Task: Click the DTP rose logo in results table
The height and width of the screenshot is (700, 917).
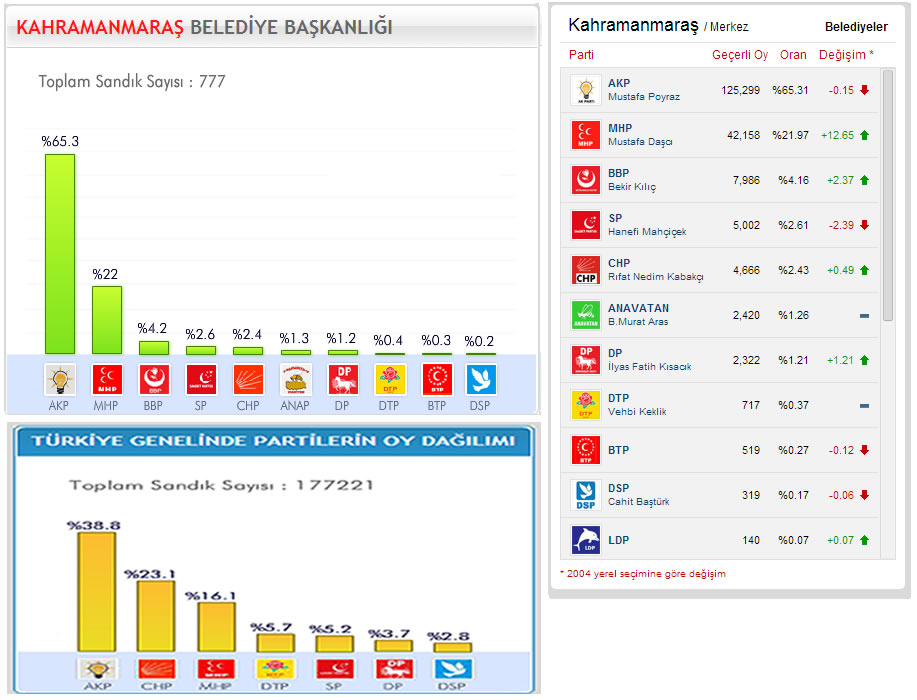Action: pyautogui.click(x=585, y=406)
